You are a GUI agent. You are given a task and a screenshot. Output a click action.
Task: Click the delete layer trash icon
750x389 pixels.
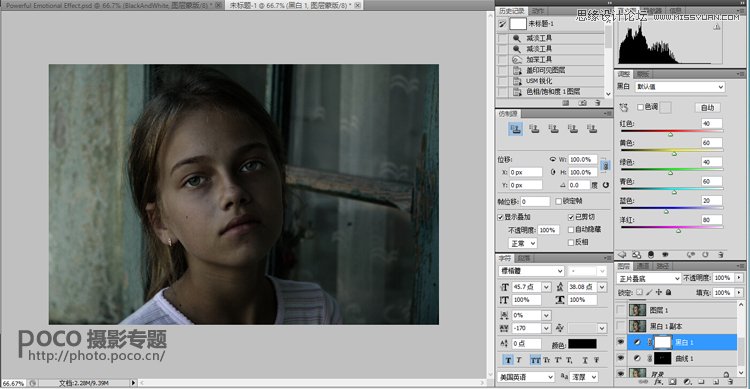(730, 382)
